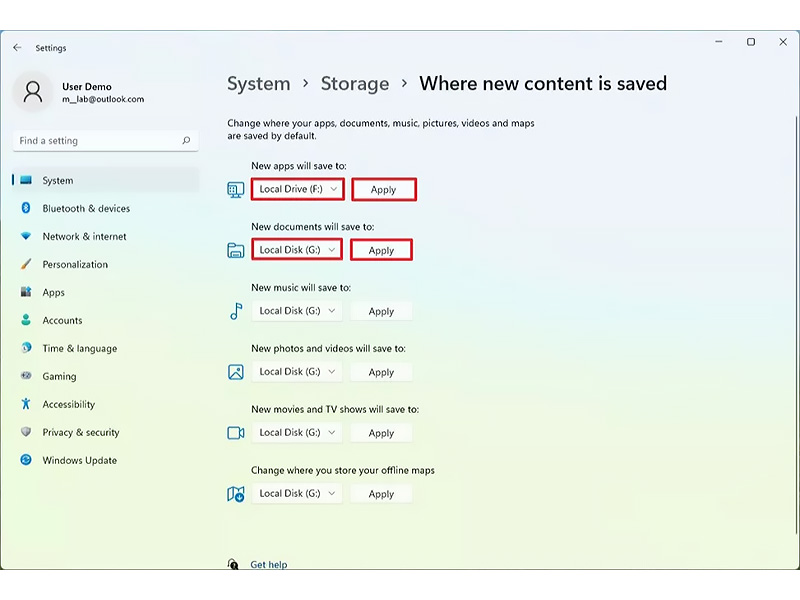
Task: Open Windows Update settings
Action: 106,460
